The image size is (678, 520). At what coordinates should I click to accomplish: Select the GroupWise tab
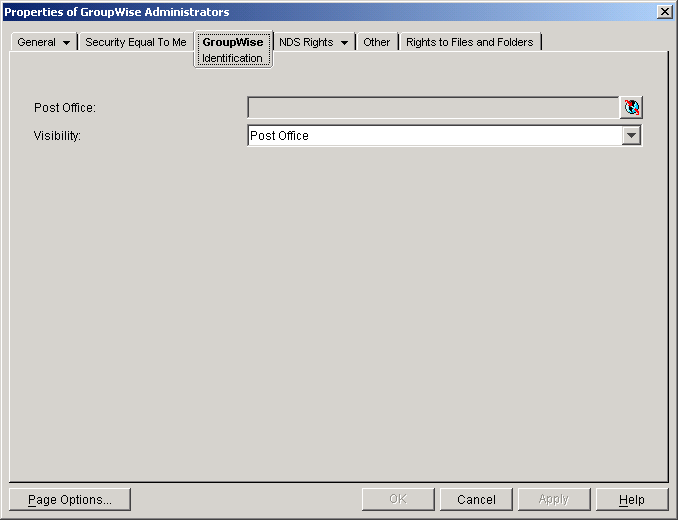pos(232,43)
